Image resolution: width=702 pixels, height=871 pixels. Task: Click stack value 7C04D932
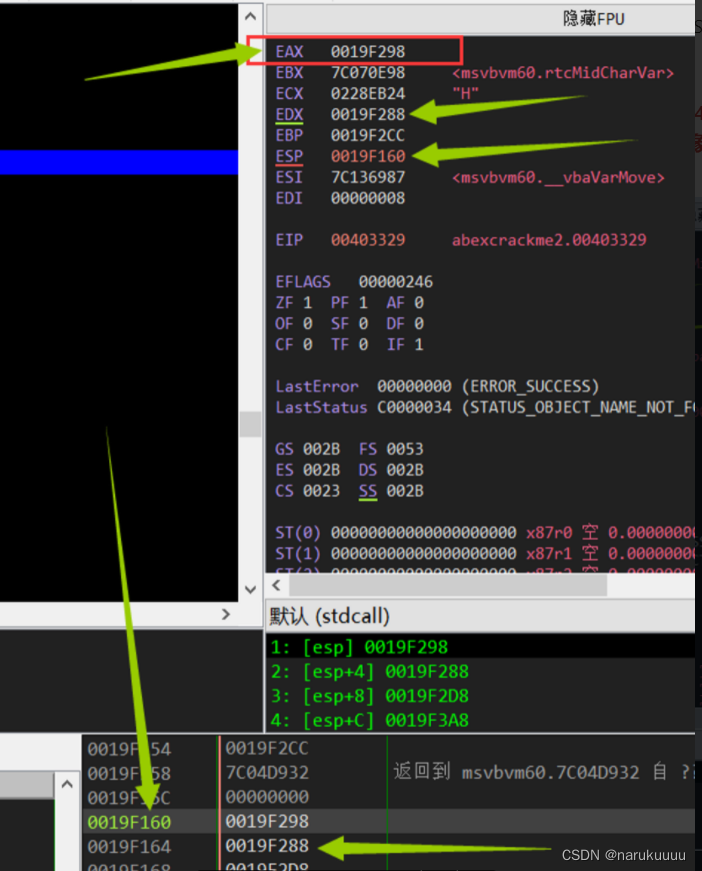(267, 773)
